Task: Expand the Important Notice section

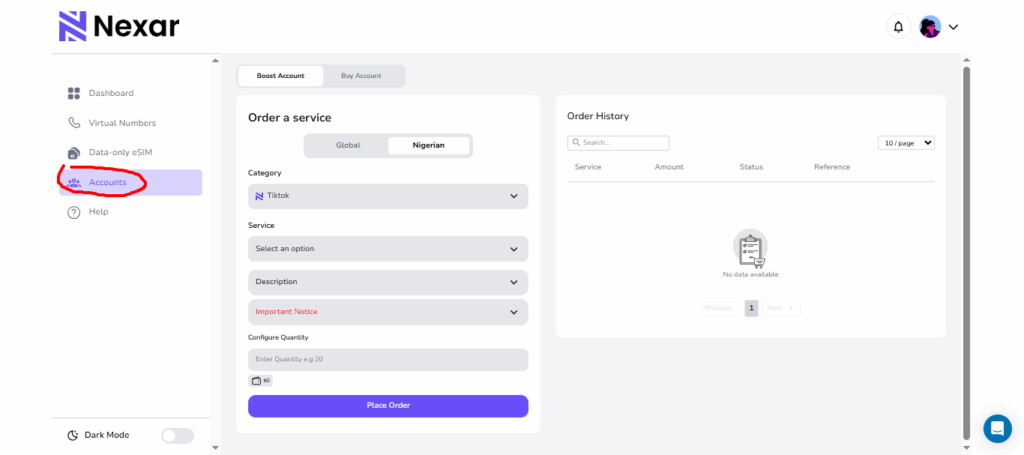Action: (x=387, y=312)
